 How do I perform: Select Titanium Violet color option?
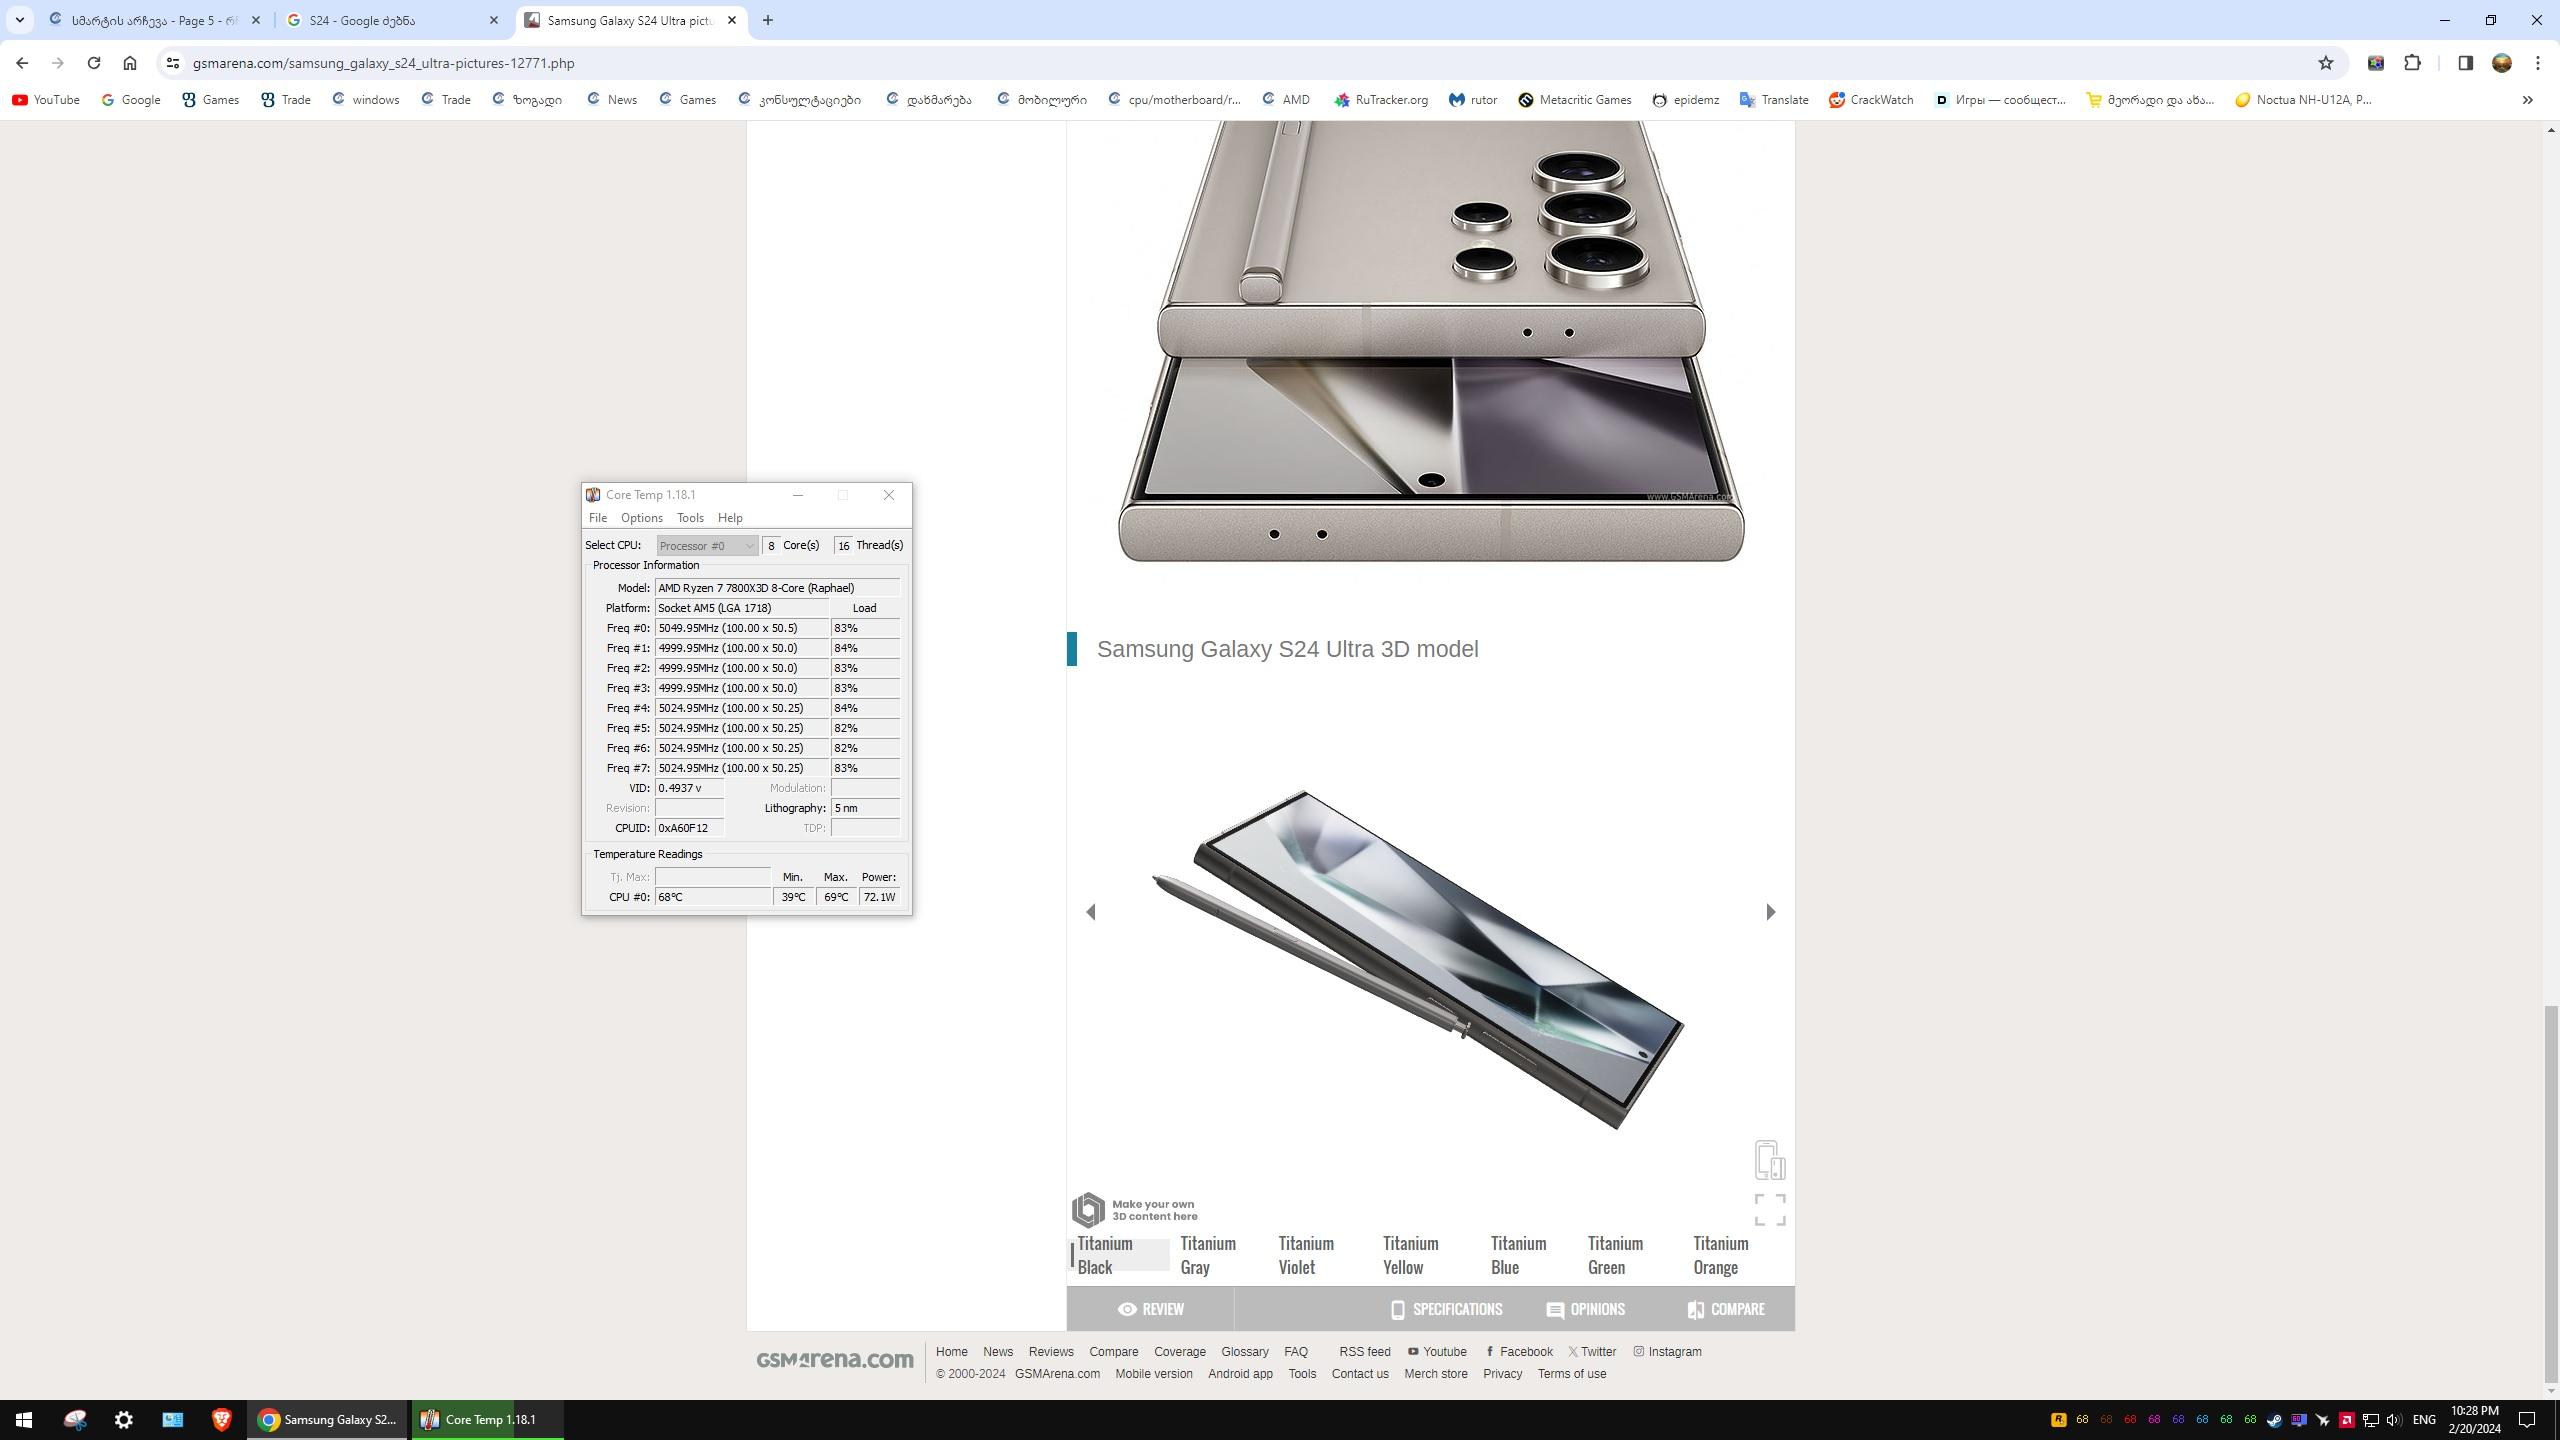point(1305,1255)
